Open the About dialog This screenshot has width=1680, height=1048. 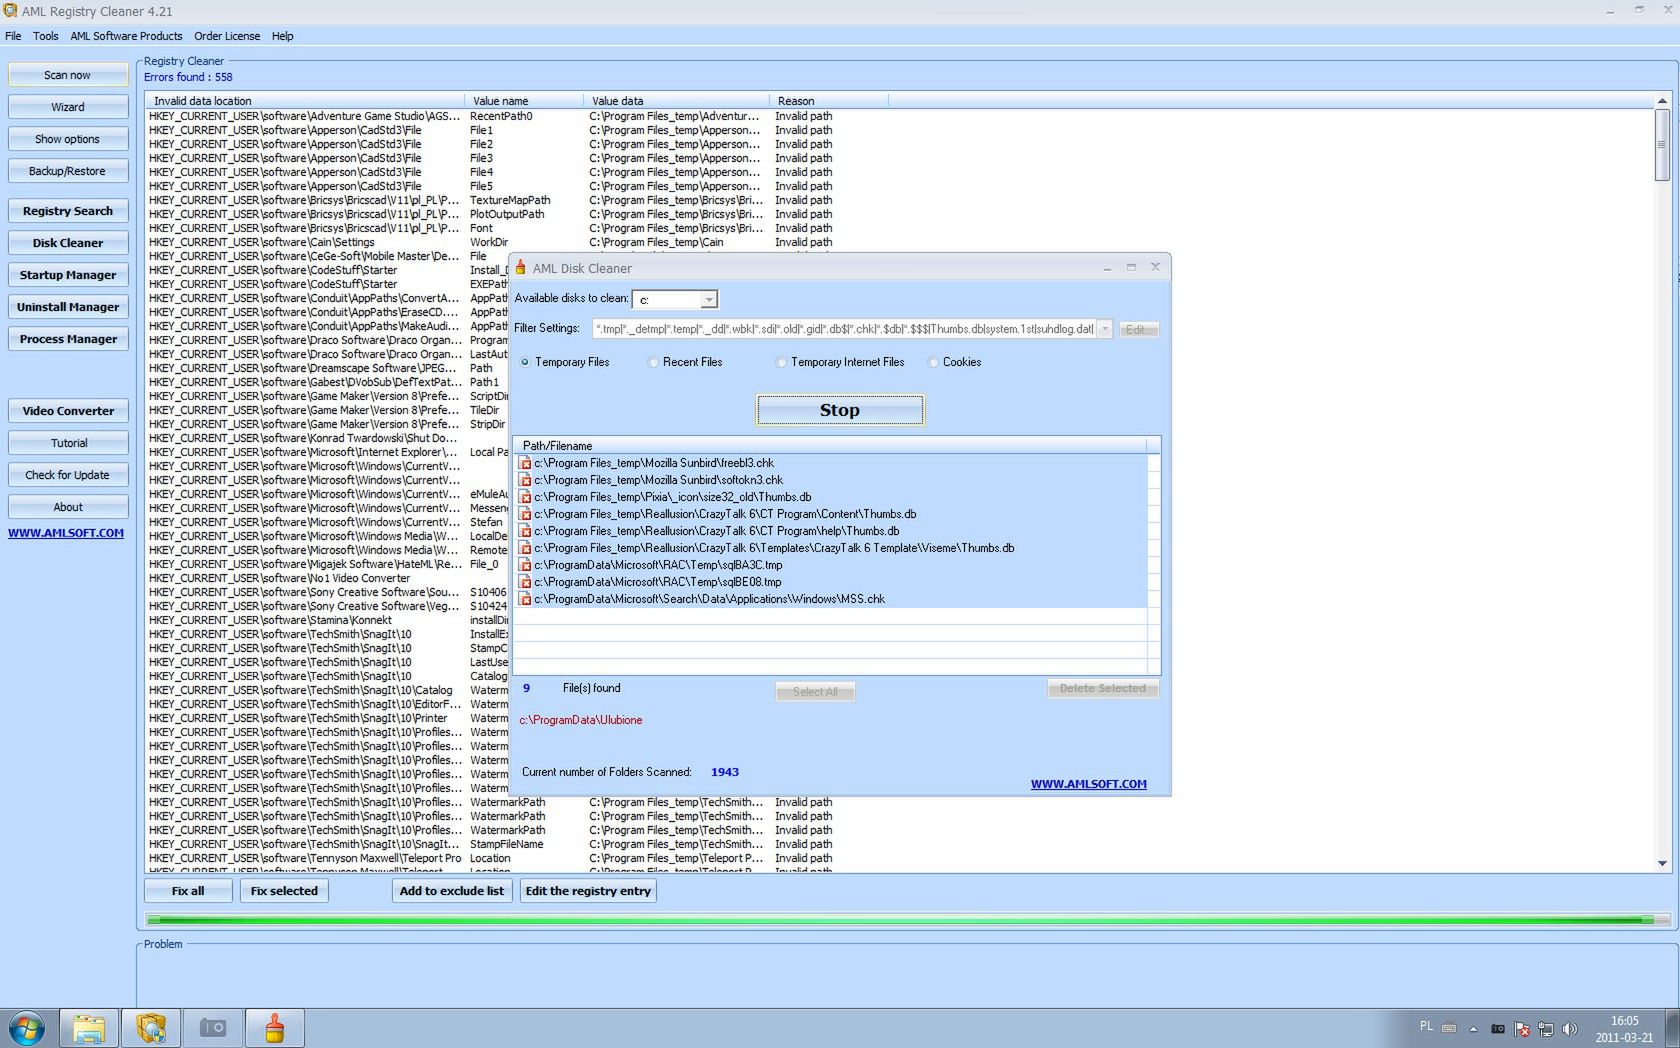coord(68,507)
